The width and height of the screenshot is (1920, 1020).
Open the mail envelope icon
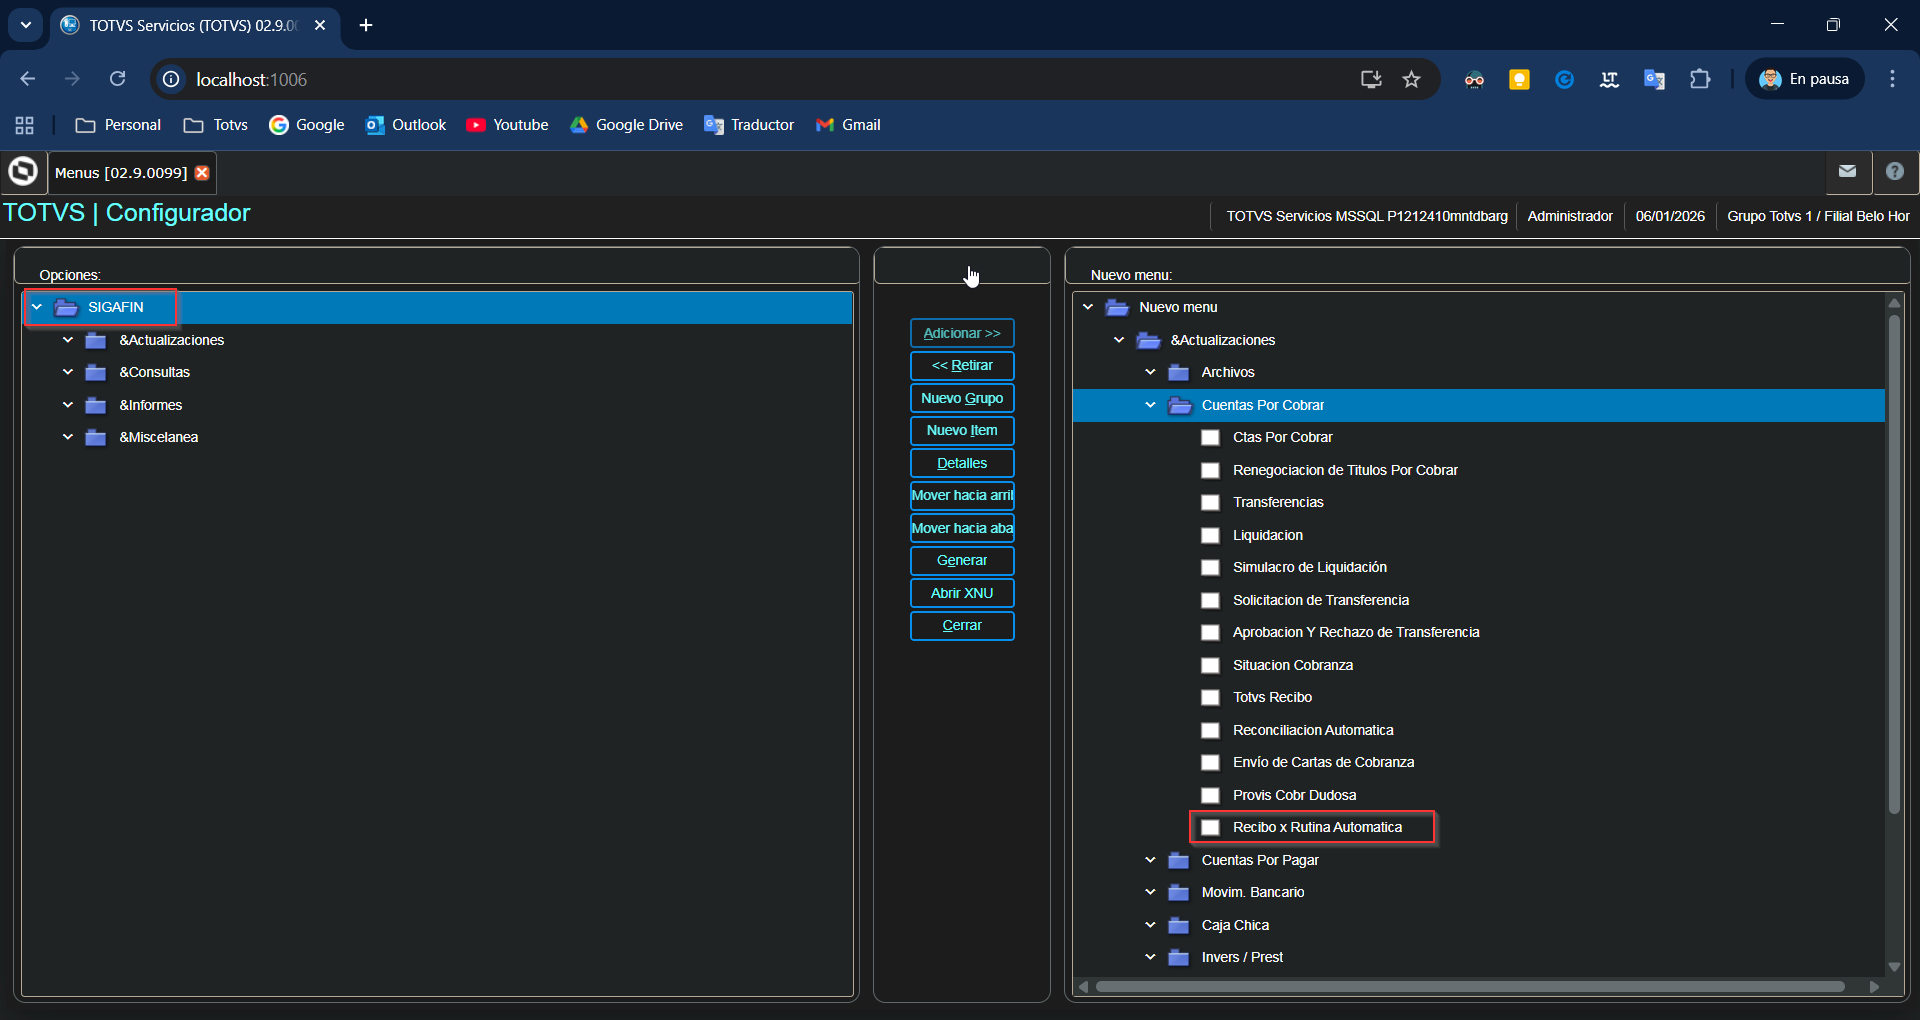pyautogui.click(x=1847, y=172)
